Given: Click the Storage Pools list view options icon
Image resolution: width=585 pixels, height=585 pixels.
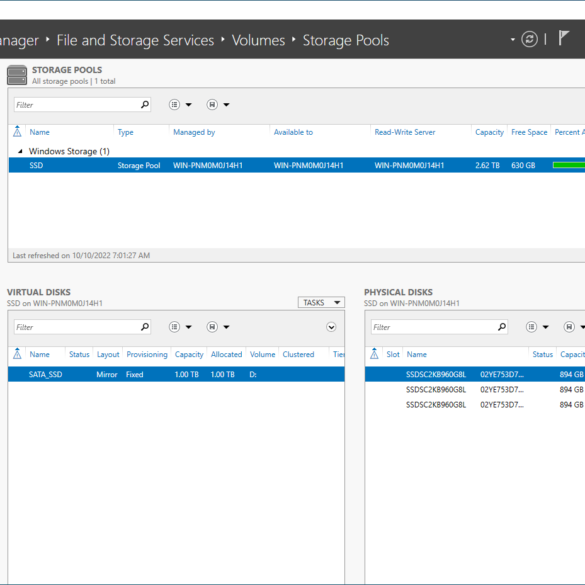Looking at the screenshot, I should (174, 105).
